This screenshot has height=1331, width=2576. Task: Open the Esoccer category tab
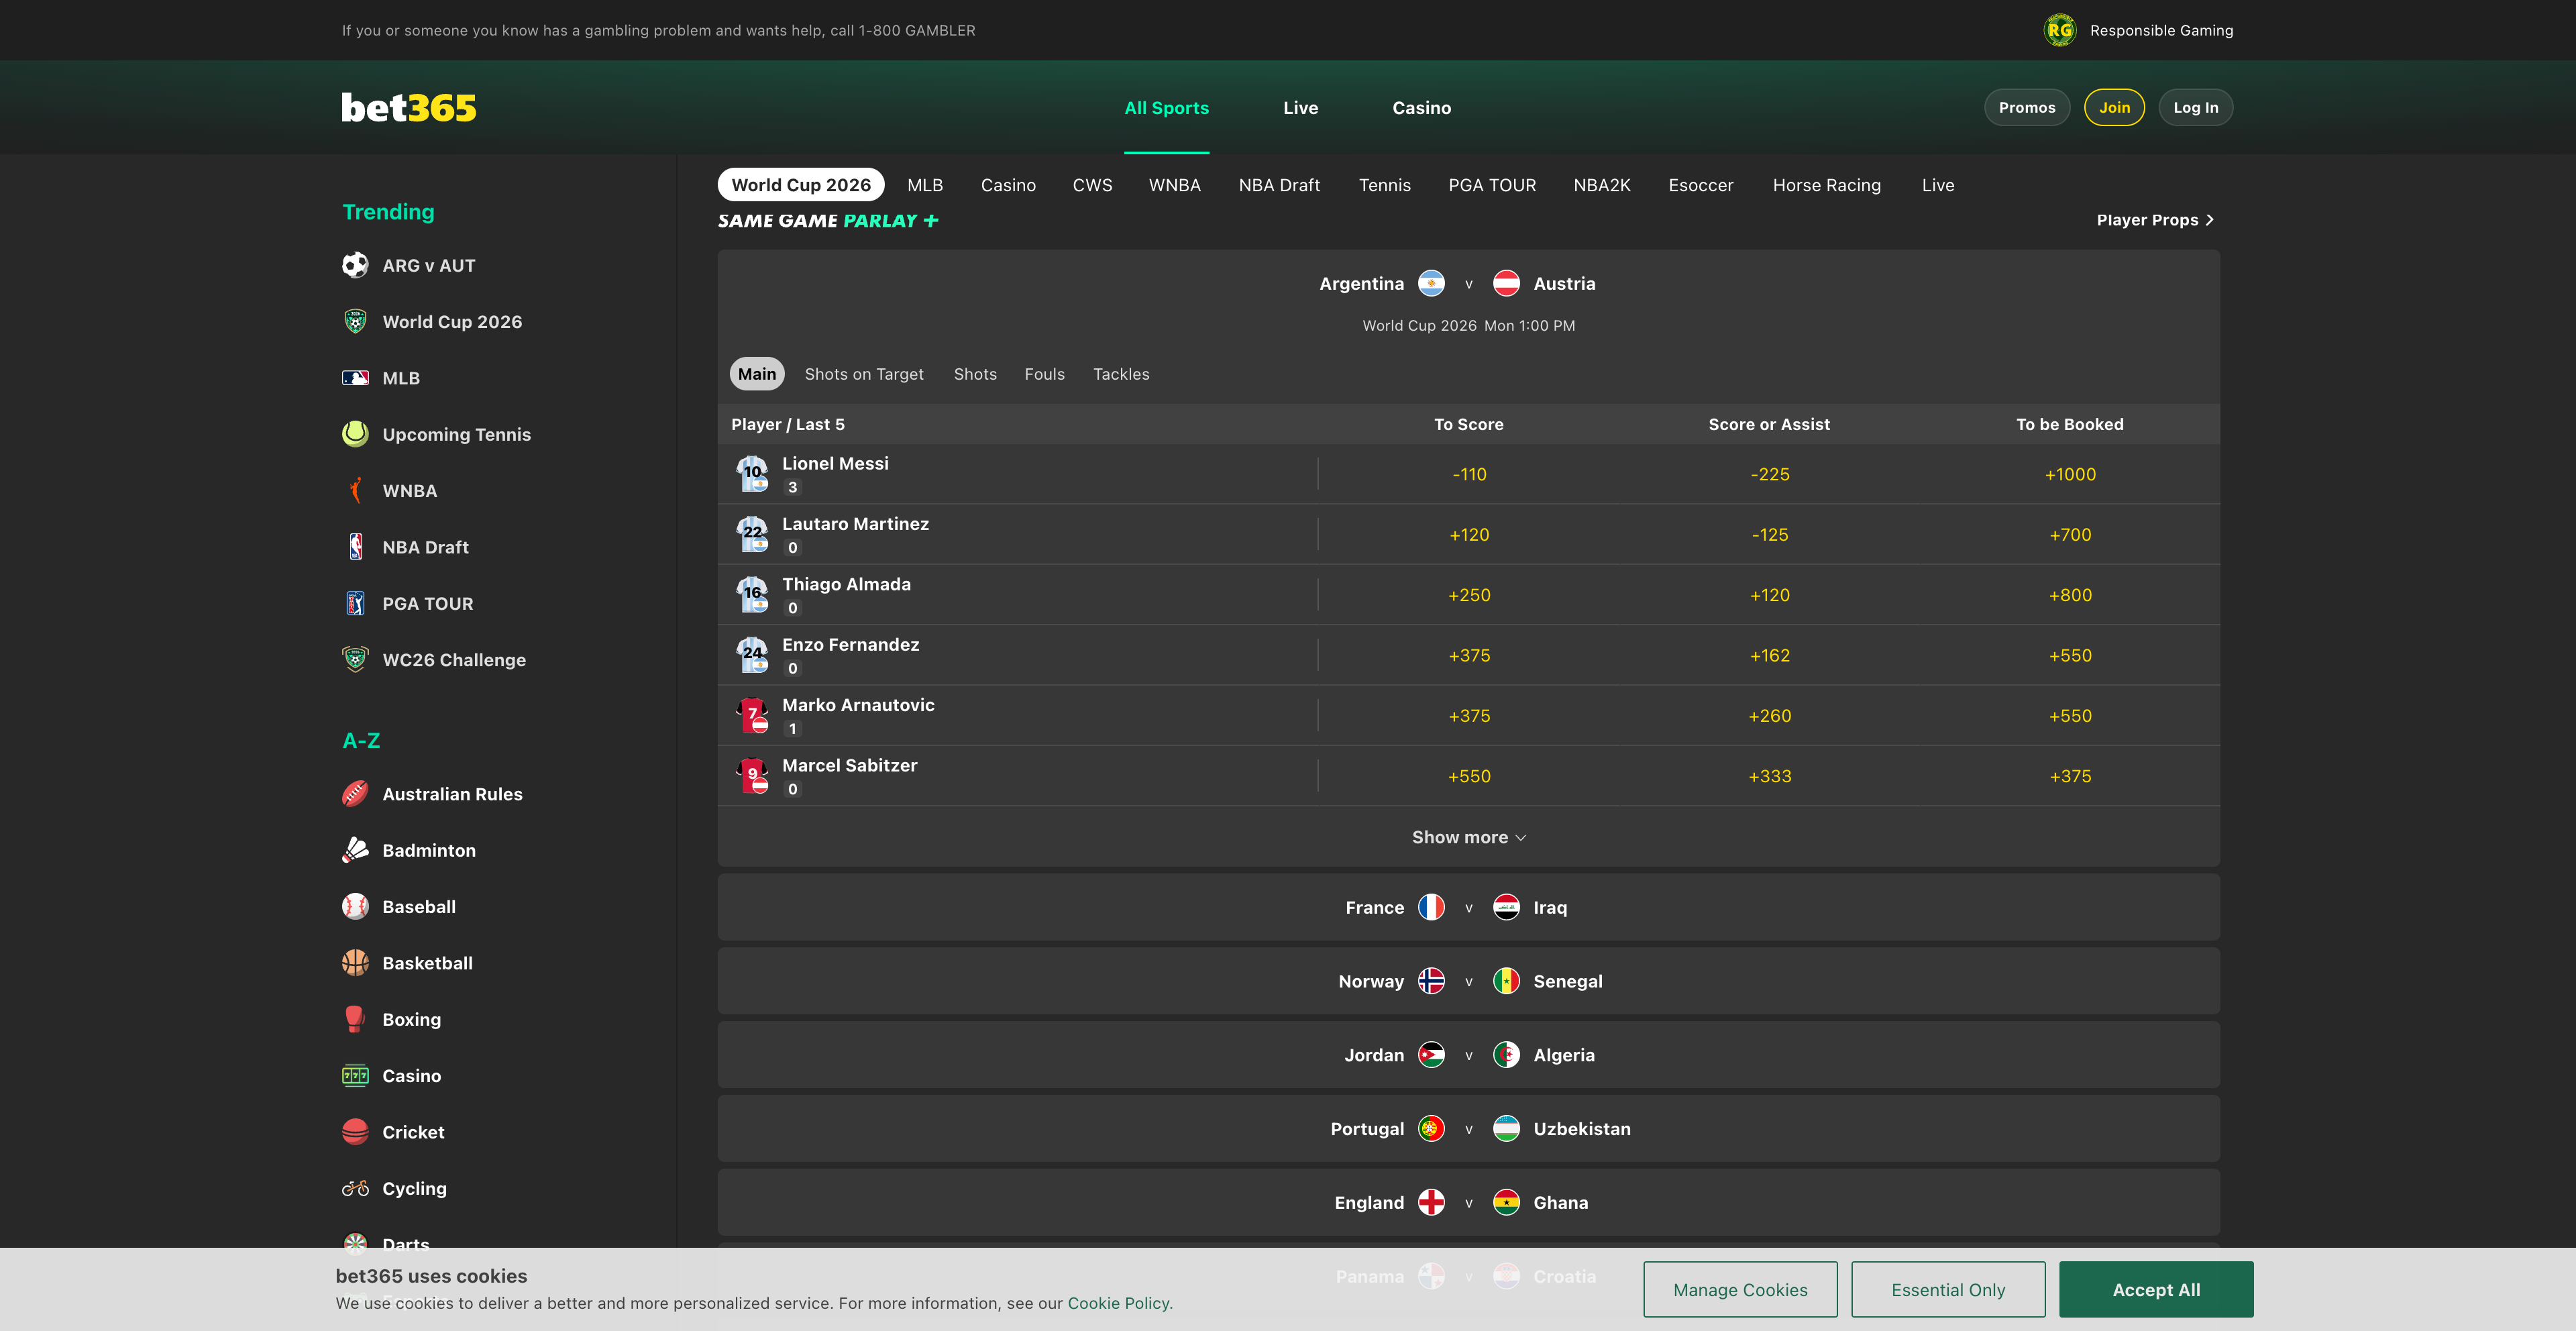point(1700,185)
